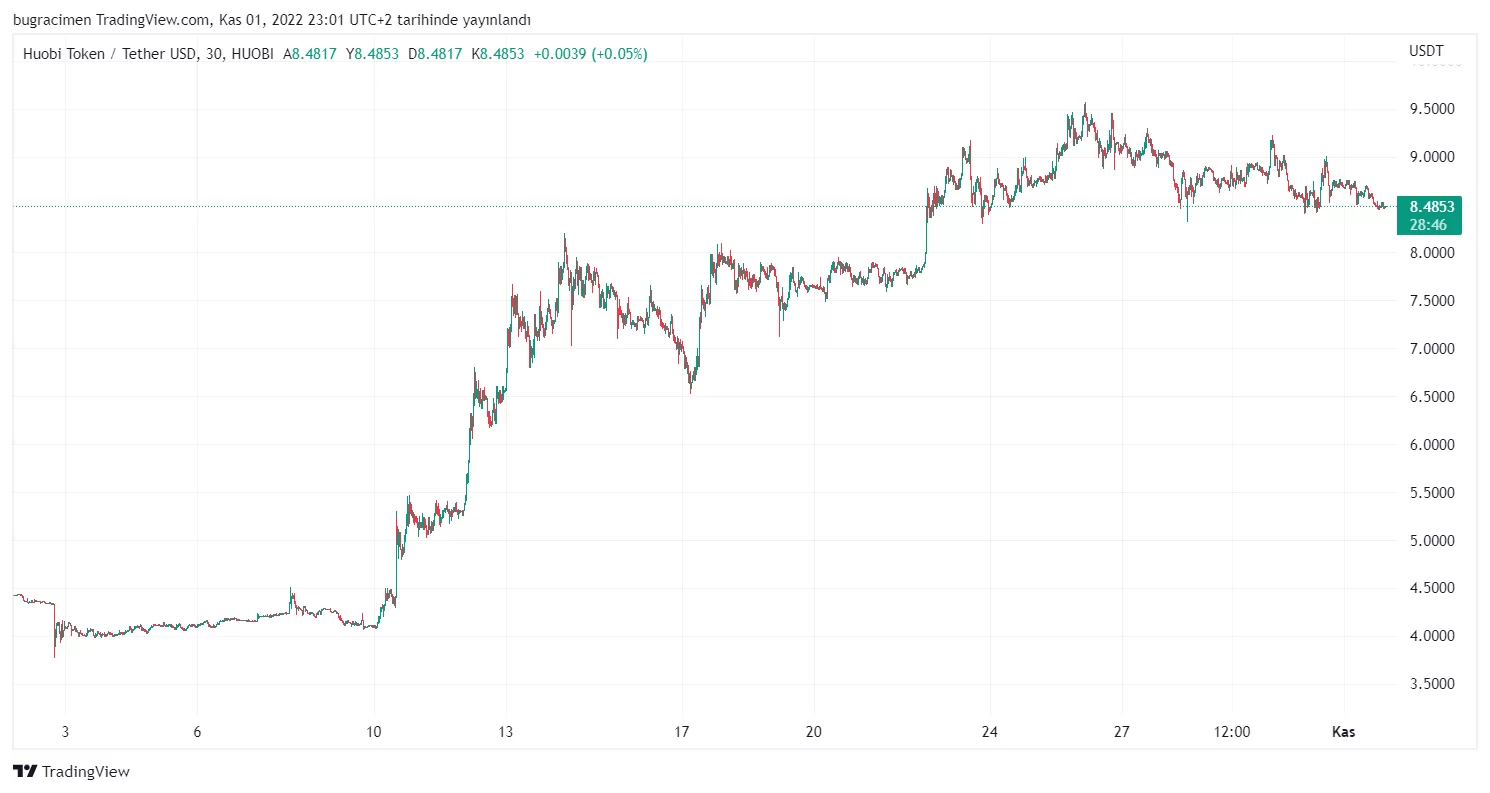Click the 6.5000 level on the price scale
The height and width of the screenshot is (793, 1490).
pos(1430,397)
